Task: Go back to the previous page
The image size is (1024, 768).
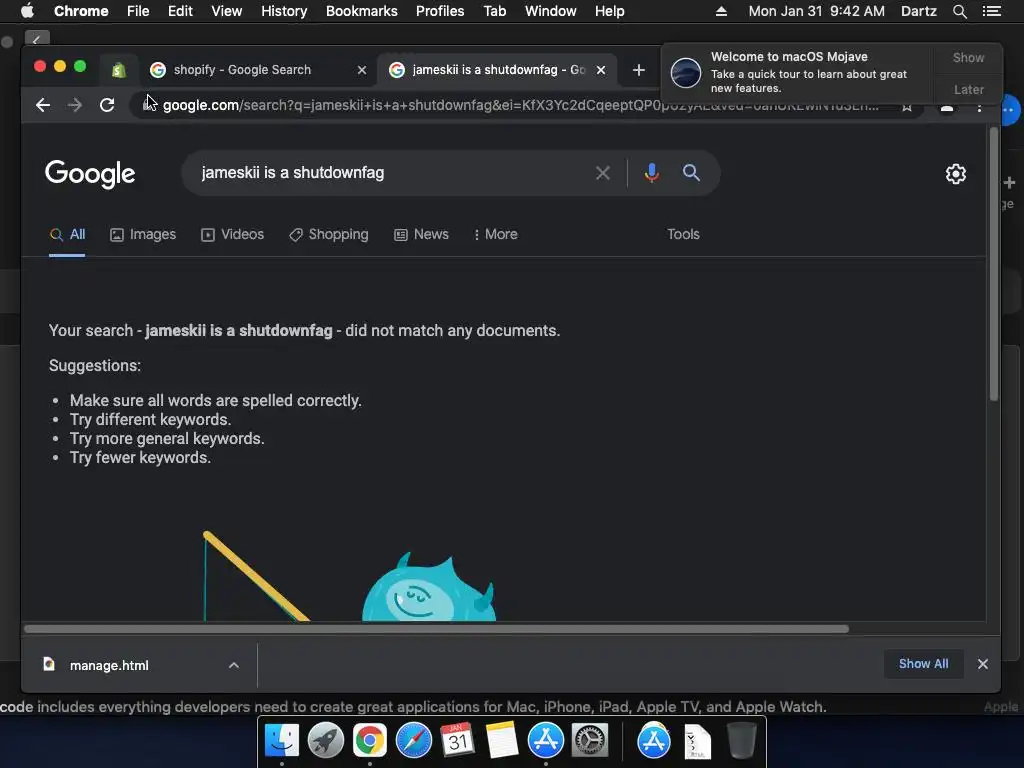Action: click(43, 105)
